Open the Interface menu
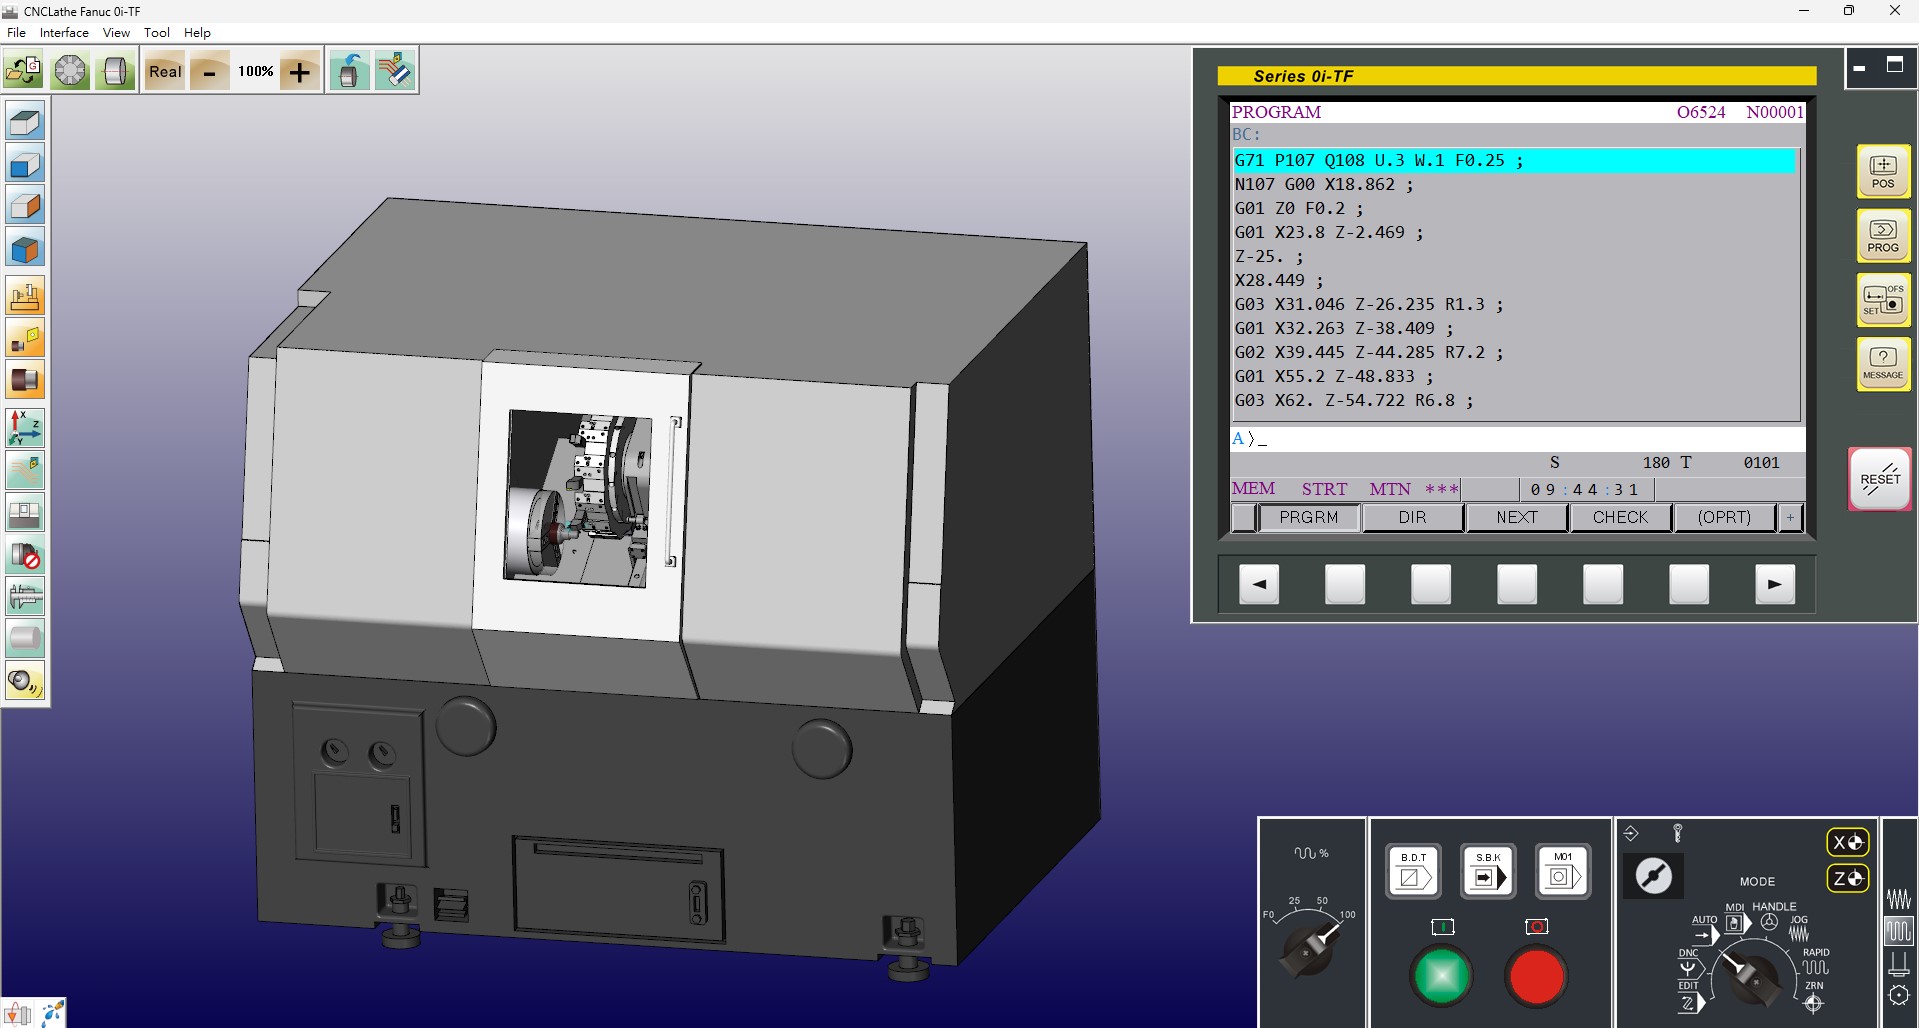Image resolution: width=1919 pixels, height=1028 pixels. click(64, 32)
